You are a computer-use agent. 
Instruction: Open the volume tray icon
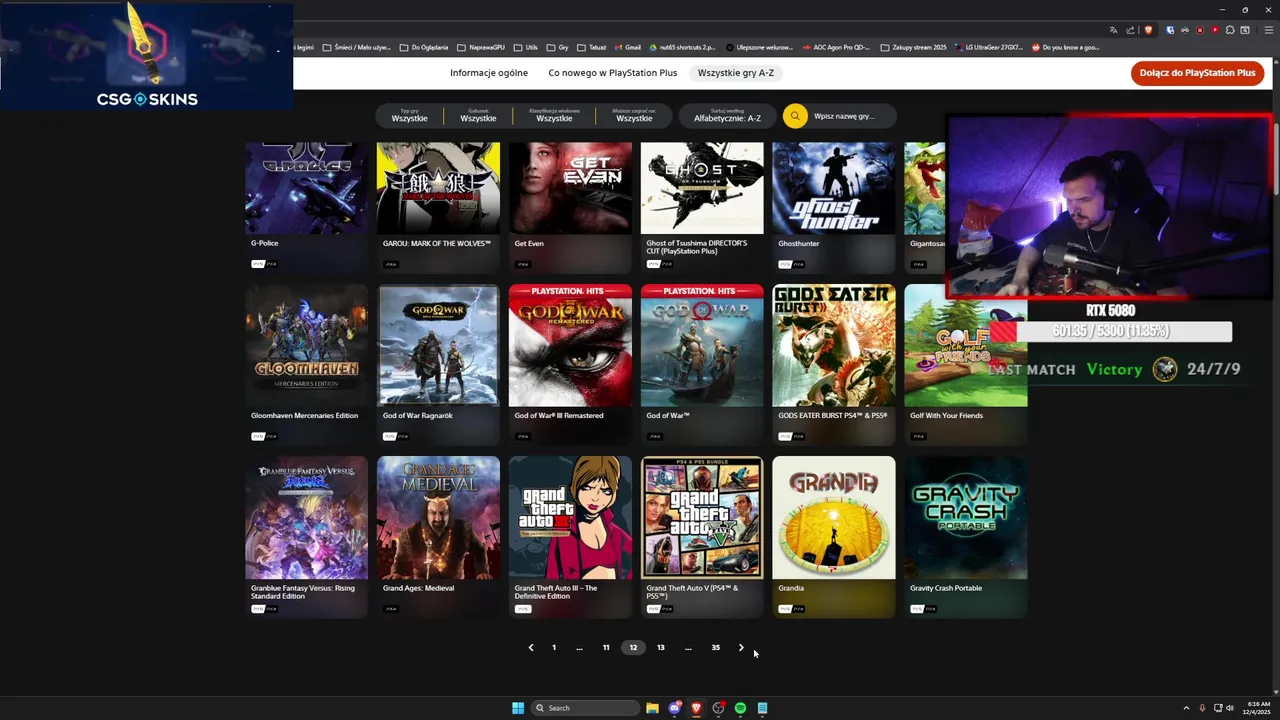[1230, 708]
